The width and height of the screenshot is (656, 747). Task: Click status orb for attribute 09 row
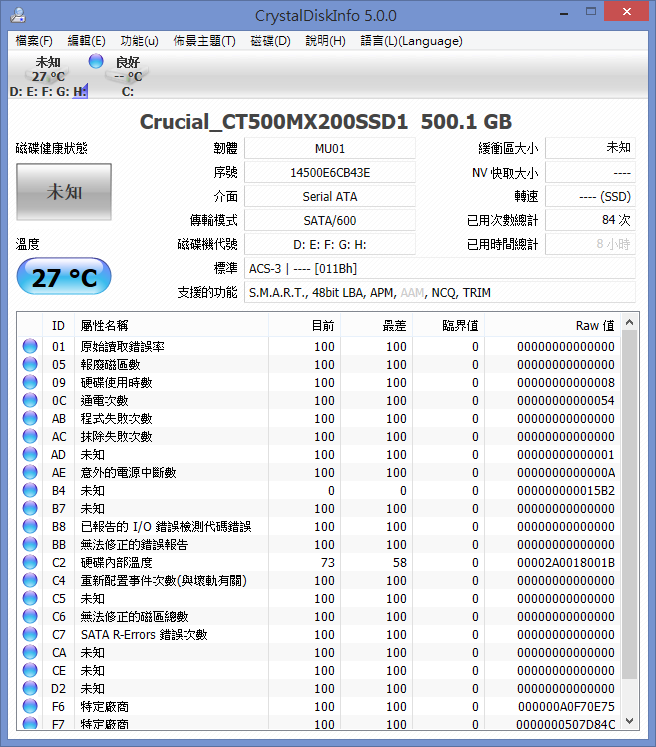(30, 383)
